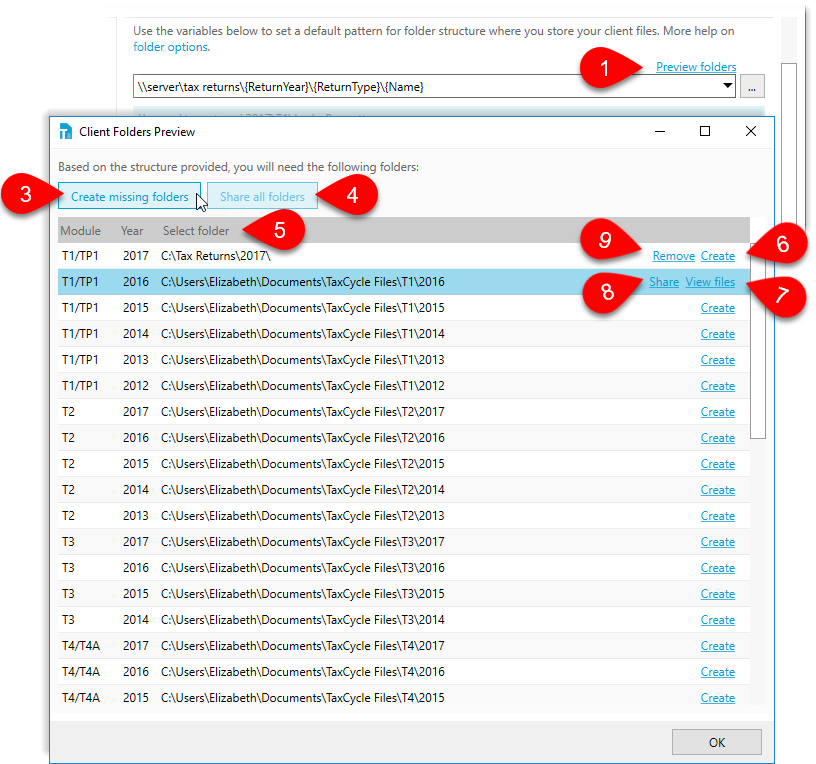The width and height of the screenshot is (816, 764).
Task: View files in the T1/TP1 2016 folder
Action: (x=710, y=282)
